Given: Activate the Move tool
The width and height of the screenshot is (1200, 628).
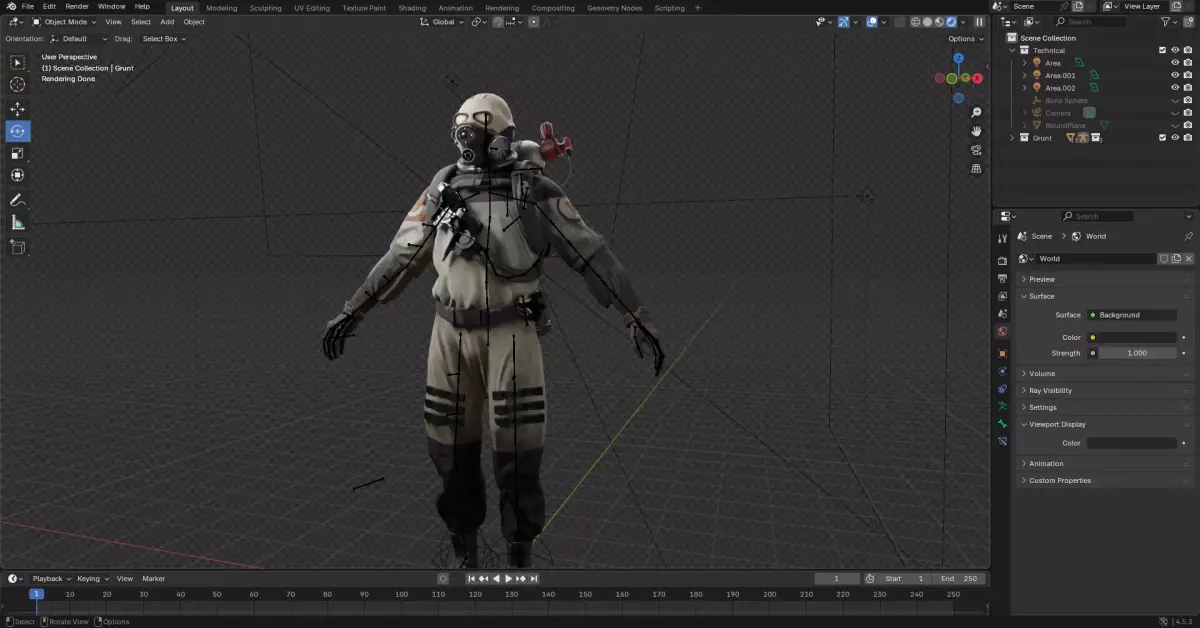Looking at the screenshot, I should click(x=18, y=109).
